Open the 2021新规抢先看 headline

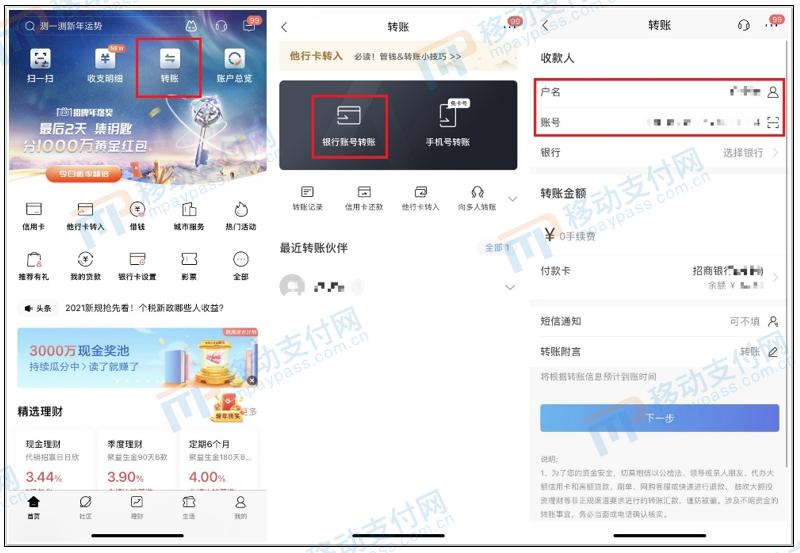144,308
